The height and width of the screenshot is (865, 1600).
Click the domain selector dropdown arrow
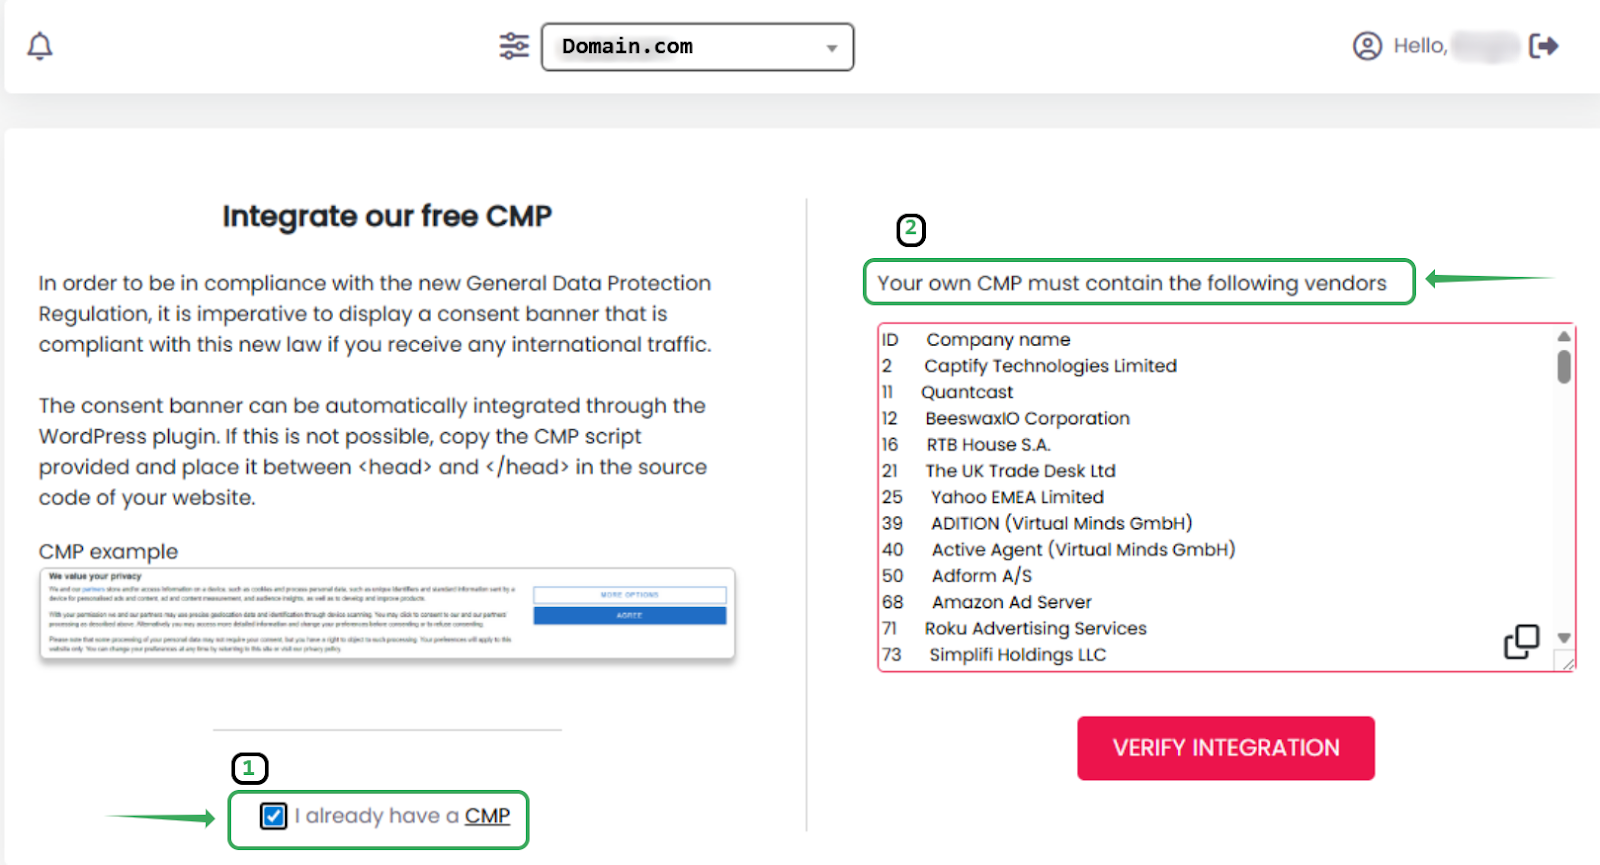coord(831,48)
